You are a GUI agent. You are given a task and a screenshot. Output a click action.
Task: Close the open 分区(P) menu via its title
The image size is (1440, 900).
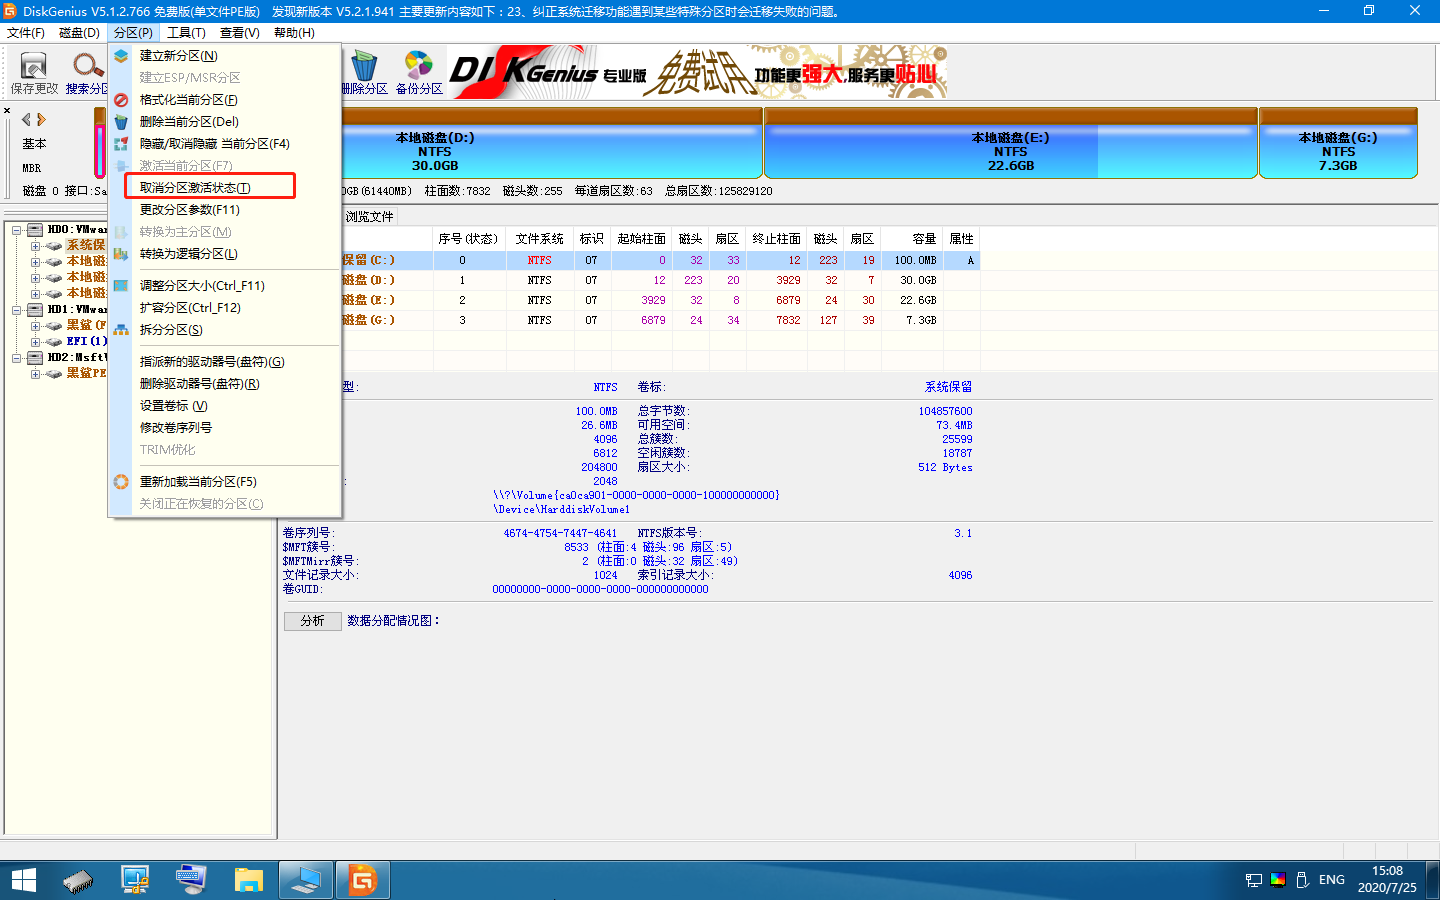133,33
